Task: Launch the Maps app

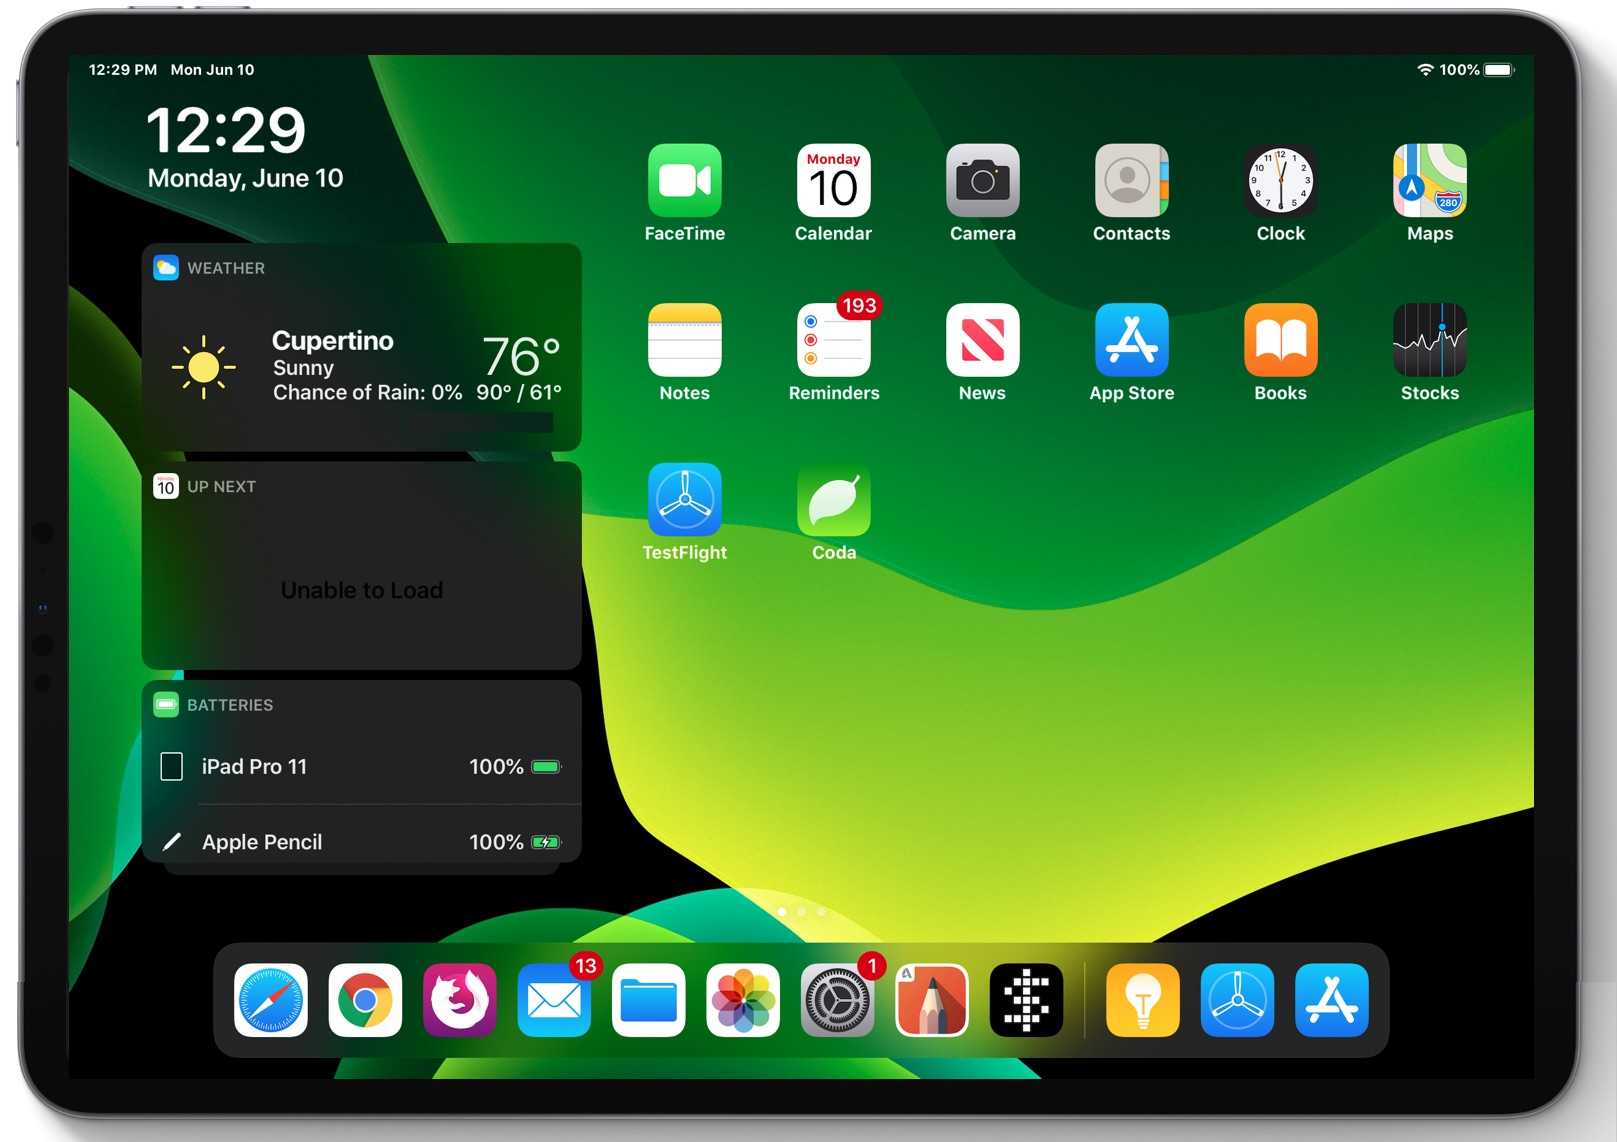Action: coord(1430,181)
